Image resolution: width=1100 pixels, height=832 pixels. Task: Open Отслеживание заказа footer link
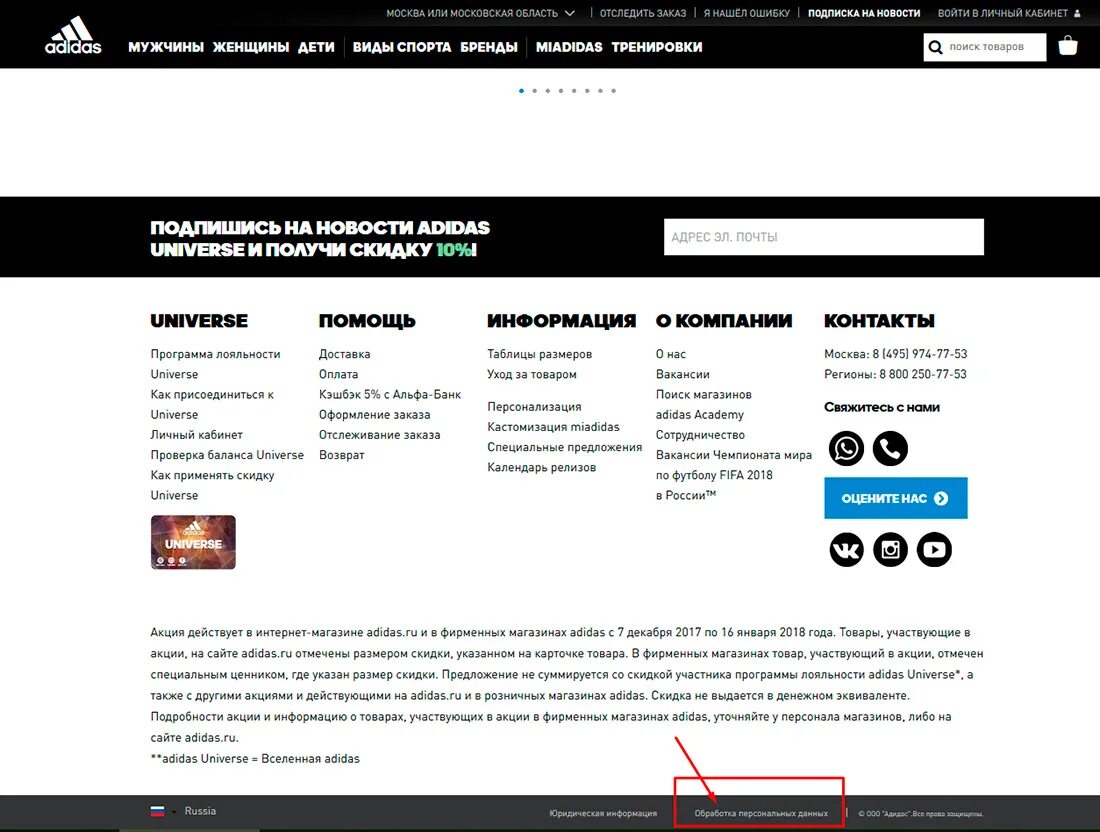[x=380, y=435]
